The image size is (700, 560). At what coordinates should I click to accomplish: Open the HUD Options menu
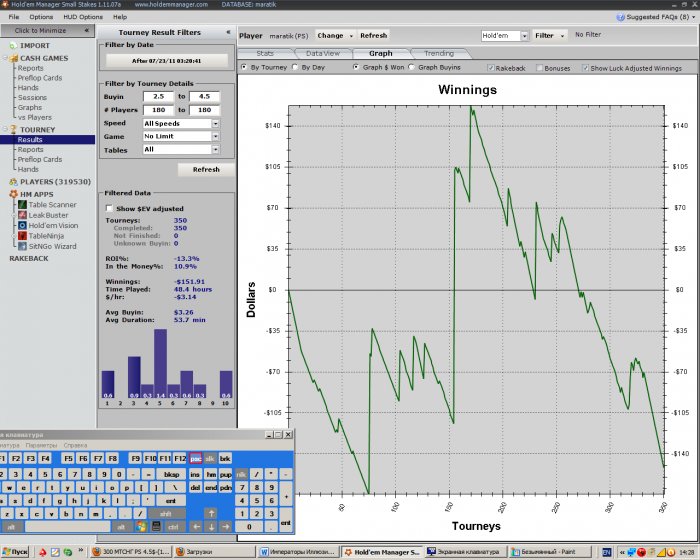pos(81,17)
